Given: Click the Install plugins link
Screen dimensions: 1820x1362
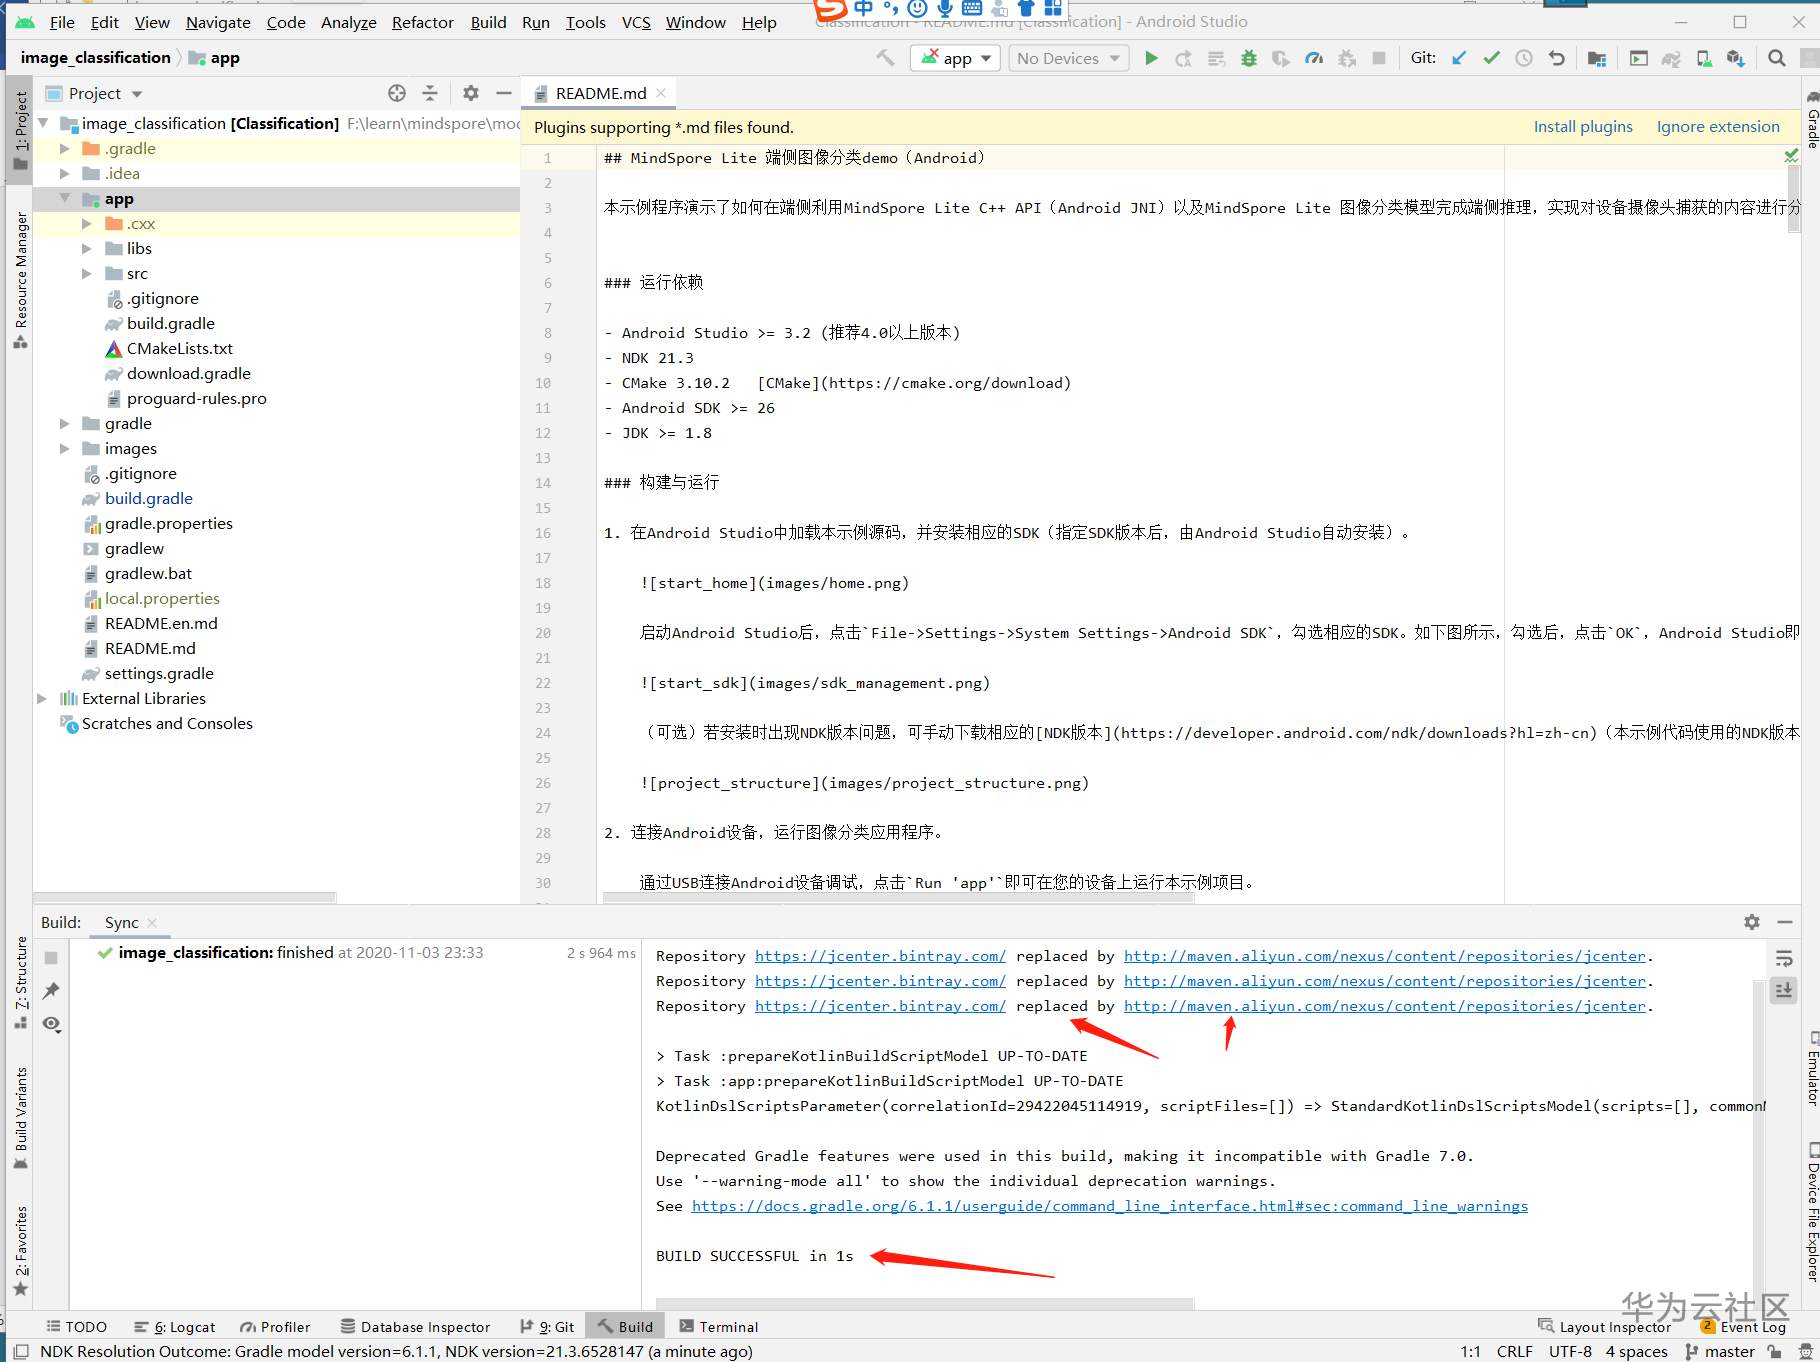Looking at the screenshot, I should click(1583, 127).
